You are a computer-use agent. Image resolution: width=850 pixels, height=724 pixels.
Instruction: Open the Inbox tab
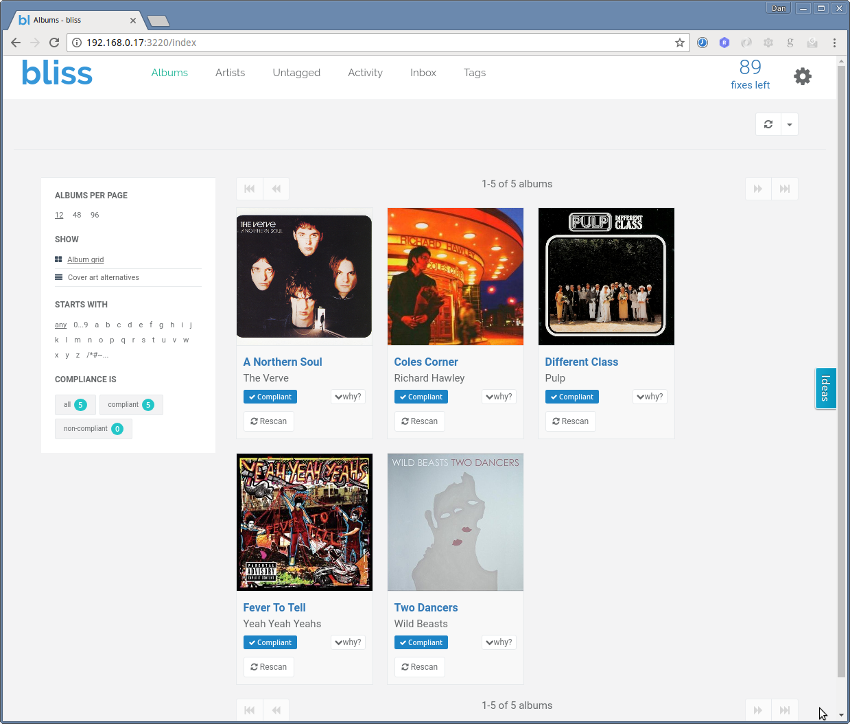point(423,73)
